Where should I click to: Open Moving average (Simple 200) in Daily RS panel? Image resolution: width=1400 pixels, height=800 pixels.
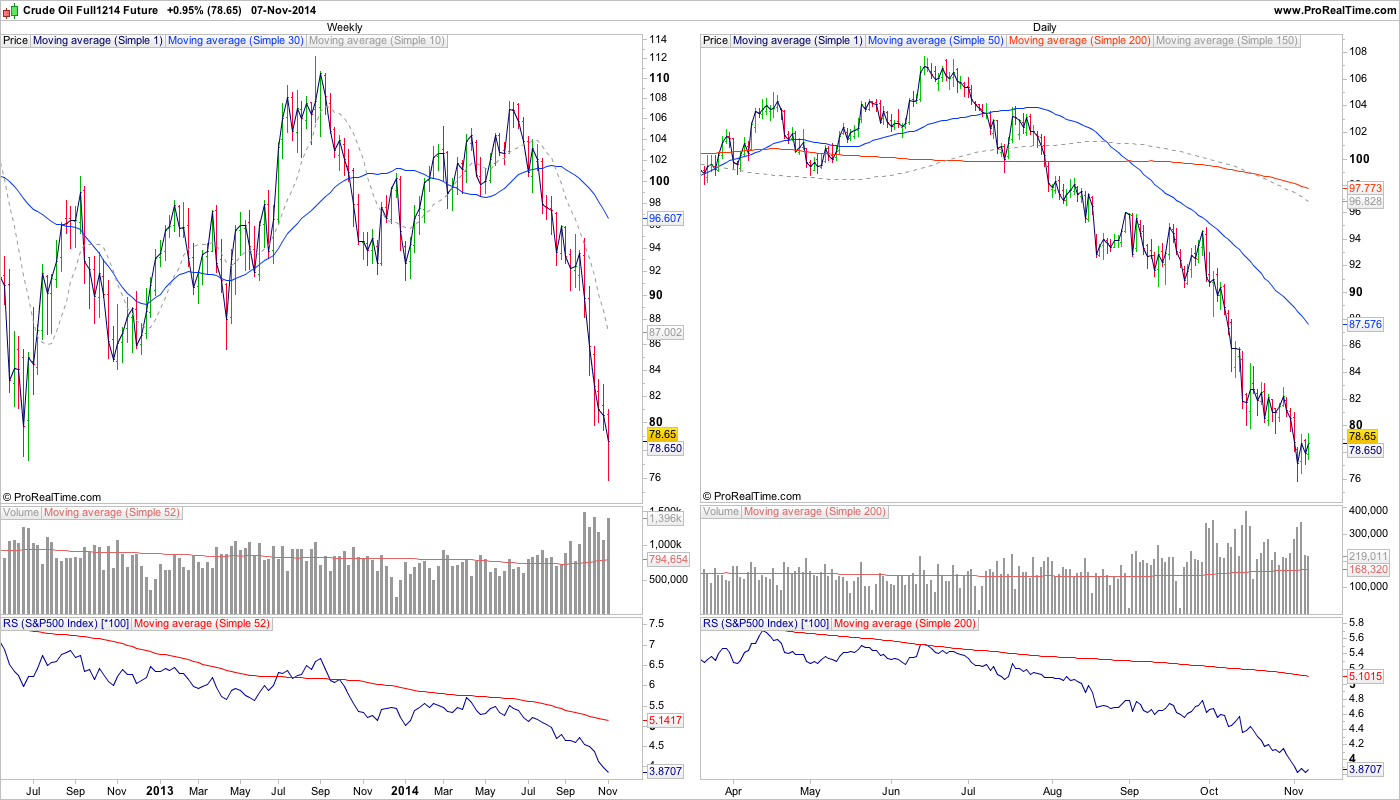coord(904,623)
